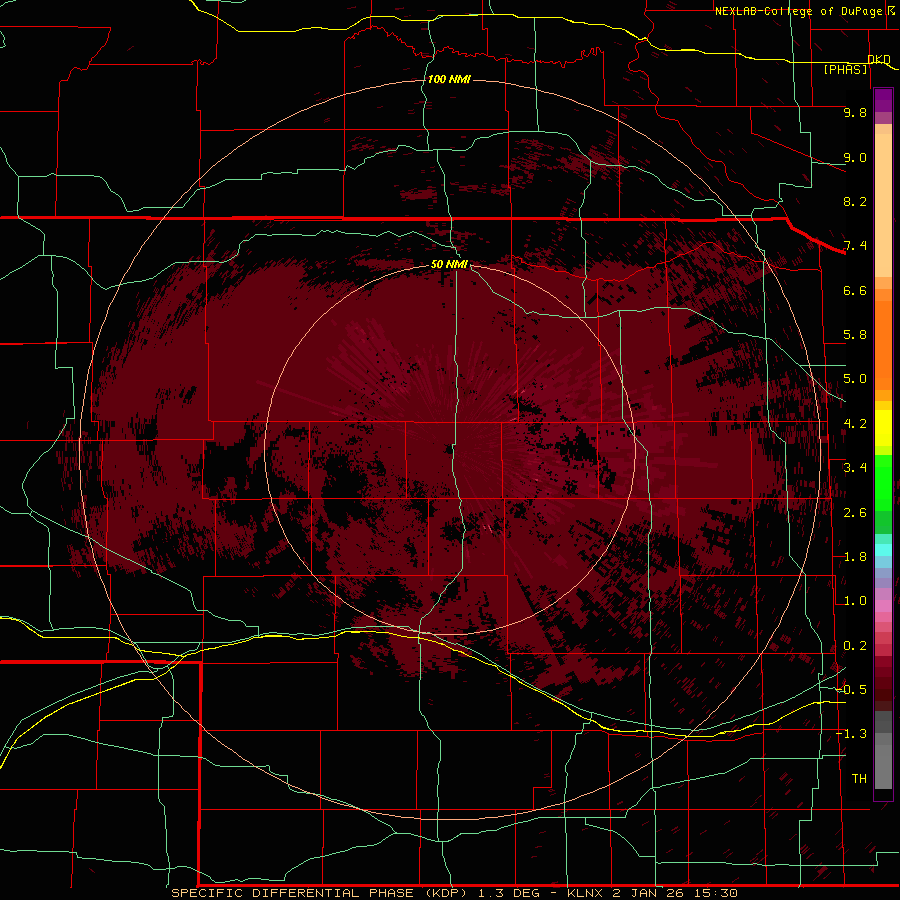This screenshot has width=900, height=900.
Task: Select the 1.0 value on the color scale
Action: click(x=855, y=601)
